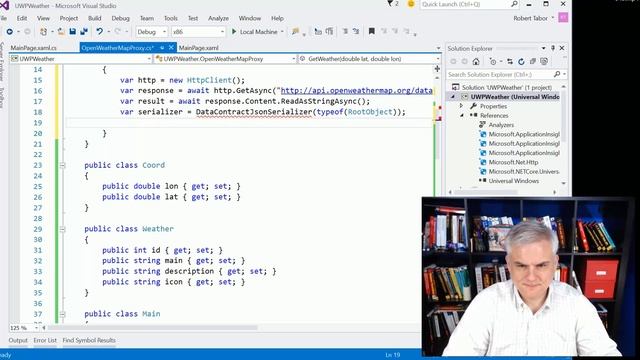The image size is (640, 360).
Task: Switch to the MainPage.xaml.cs tab
Action: point(33,48)
